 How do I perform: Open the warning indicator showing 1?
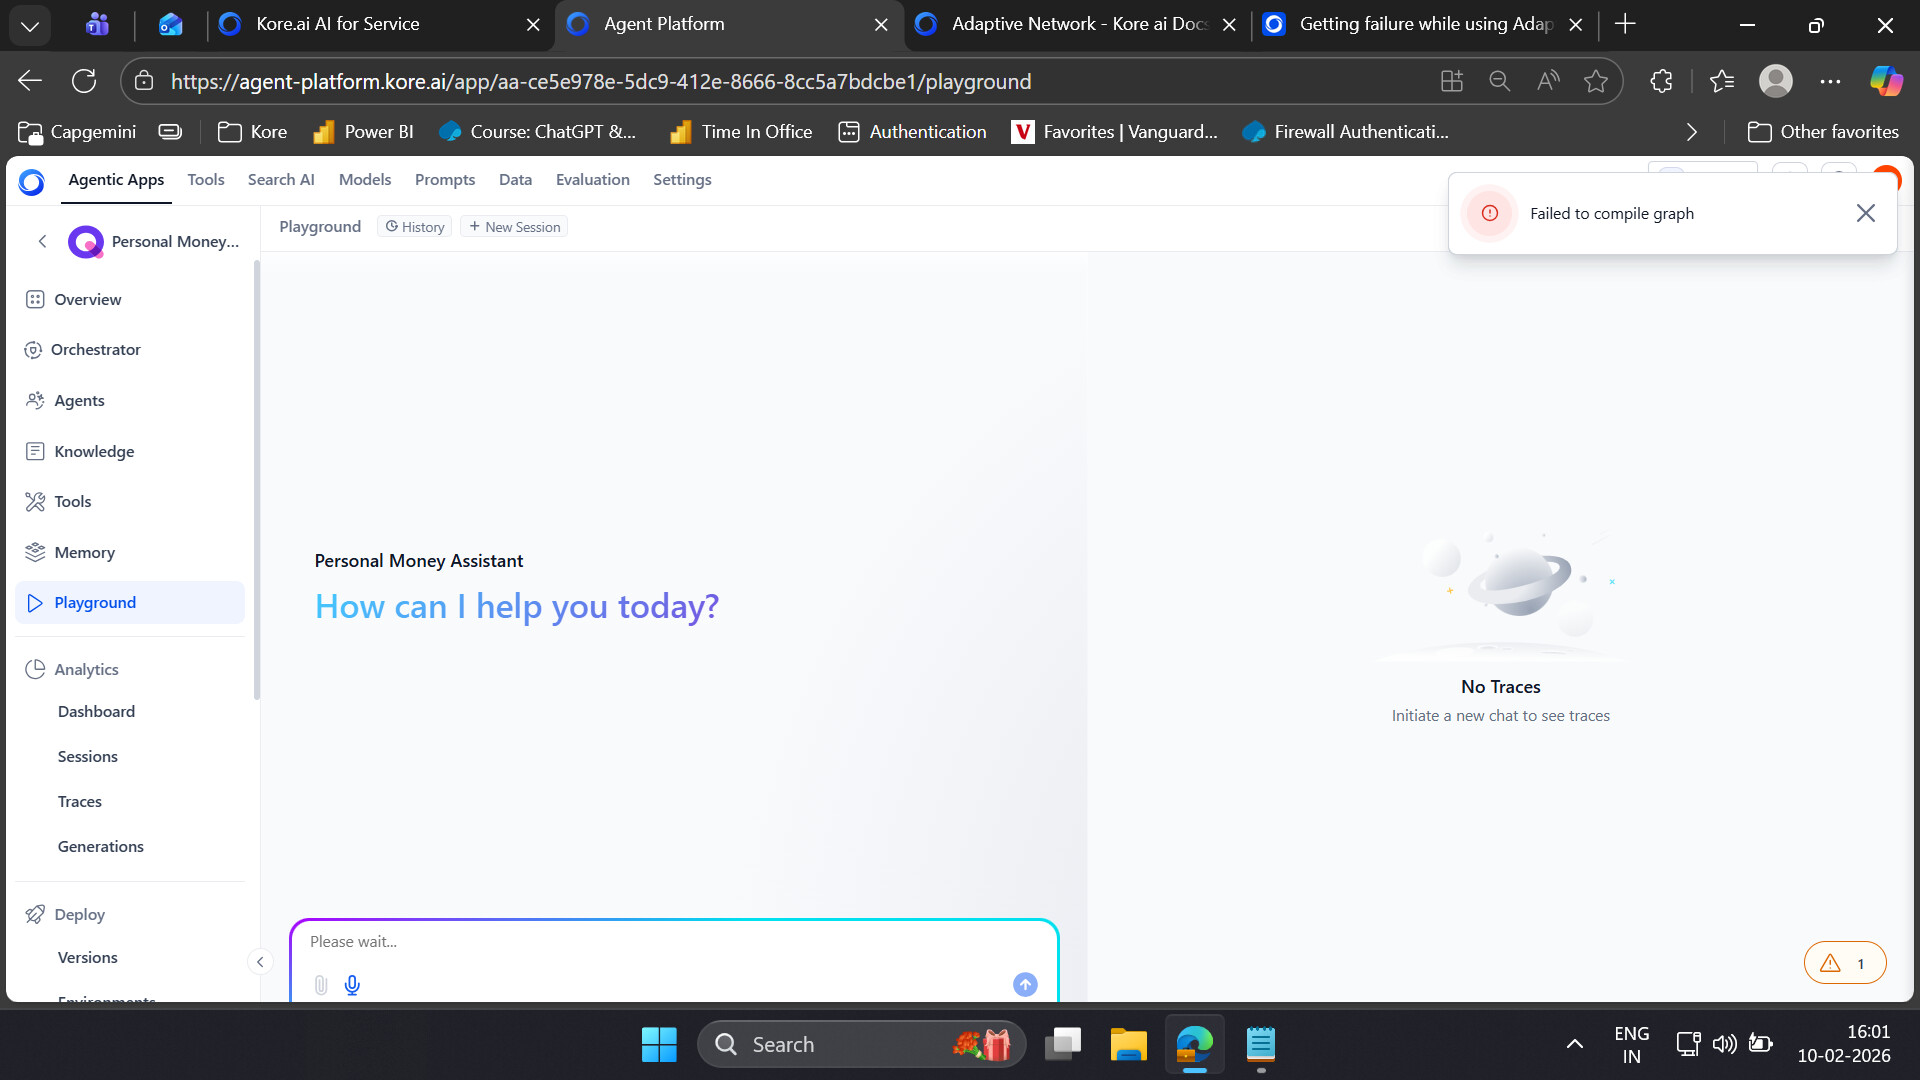coord(1844,963)
